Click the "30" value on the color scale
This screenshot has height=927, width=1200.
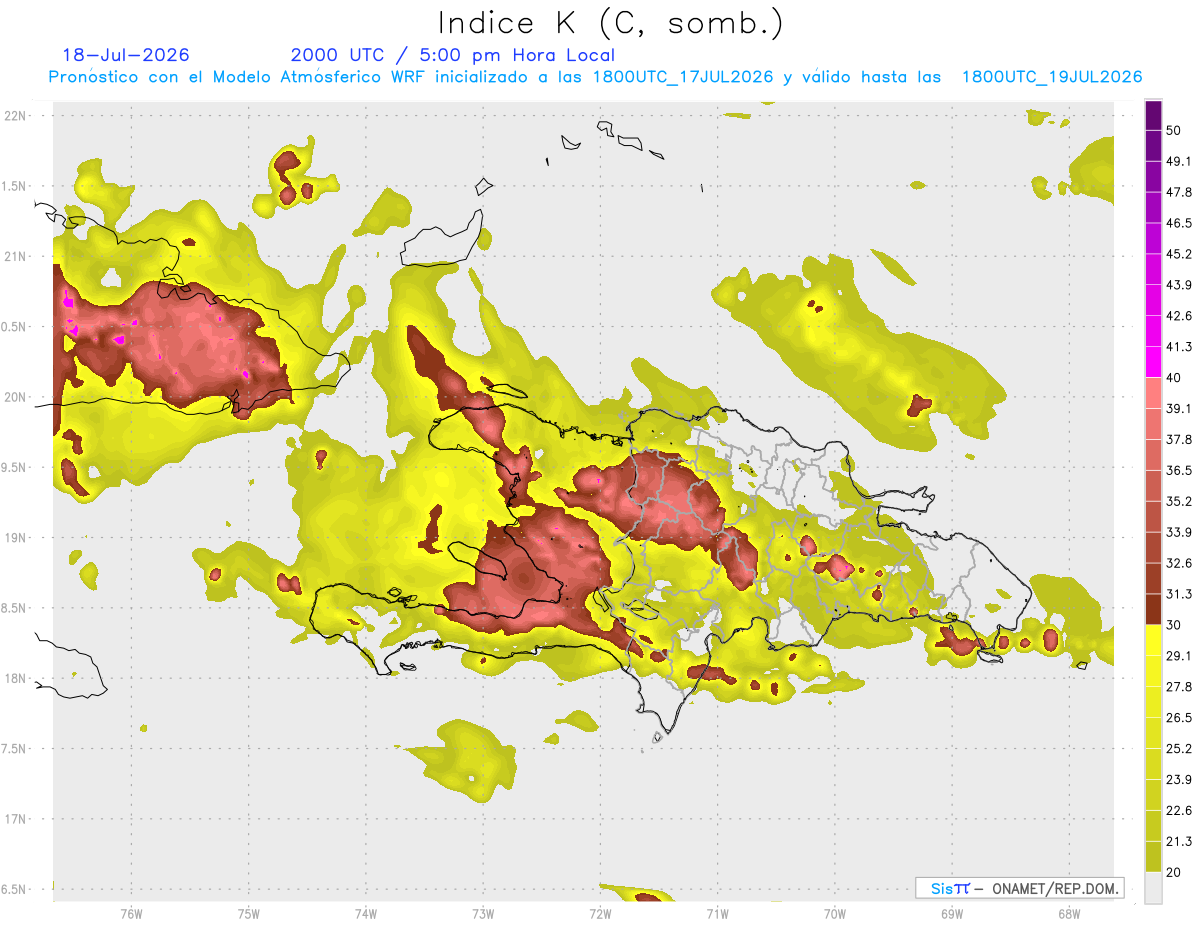point(1175,625)
